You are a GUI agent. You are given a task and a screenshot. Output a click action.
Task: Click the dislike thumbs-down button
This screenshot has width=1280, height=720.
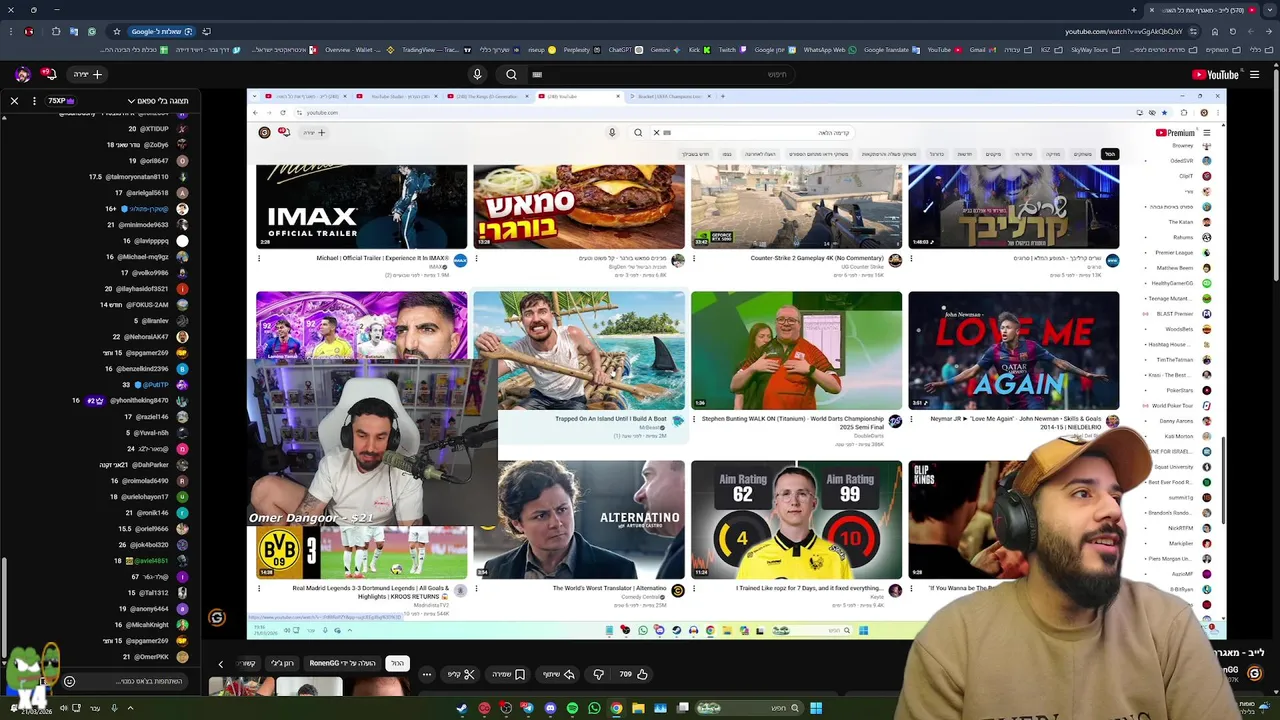pos(598,674)
